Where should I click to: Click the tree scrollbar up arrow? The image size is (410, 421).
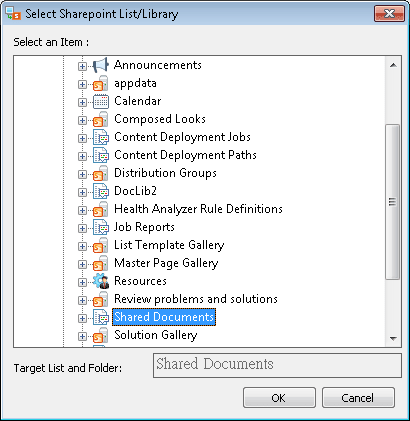coord(393,65)
